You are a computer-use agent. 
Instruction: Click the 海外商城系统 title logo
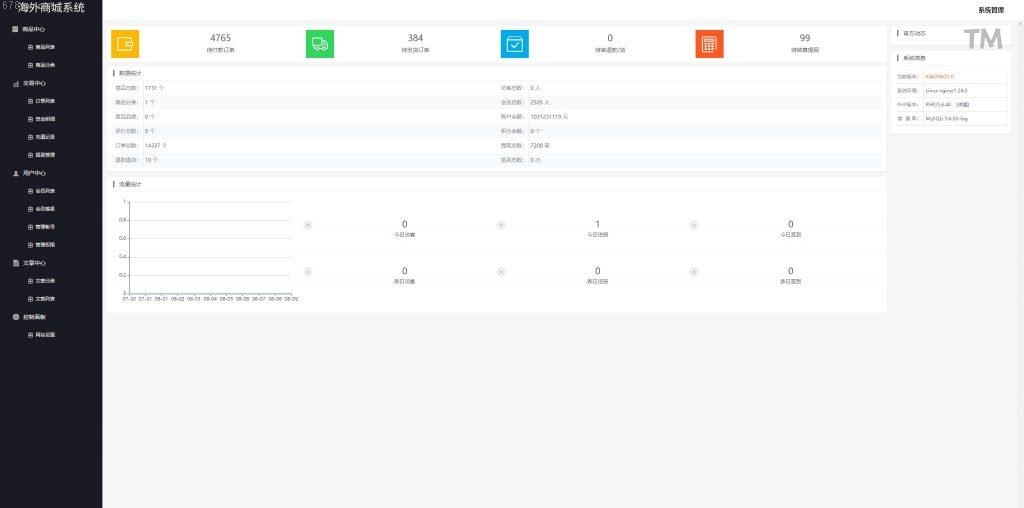[x=52, y=8]
